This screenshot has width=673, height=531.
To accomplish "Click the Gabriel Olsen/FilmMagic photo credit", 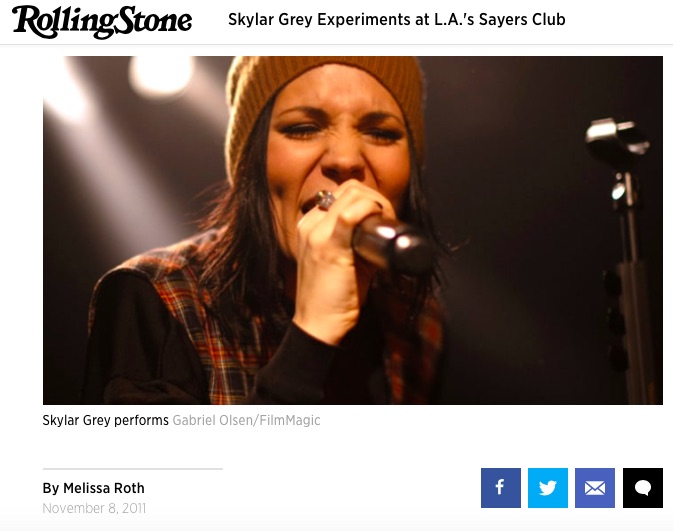I will 246,420.
